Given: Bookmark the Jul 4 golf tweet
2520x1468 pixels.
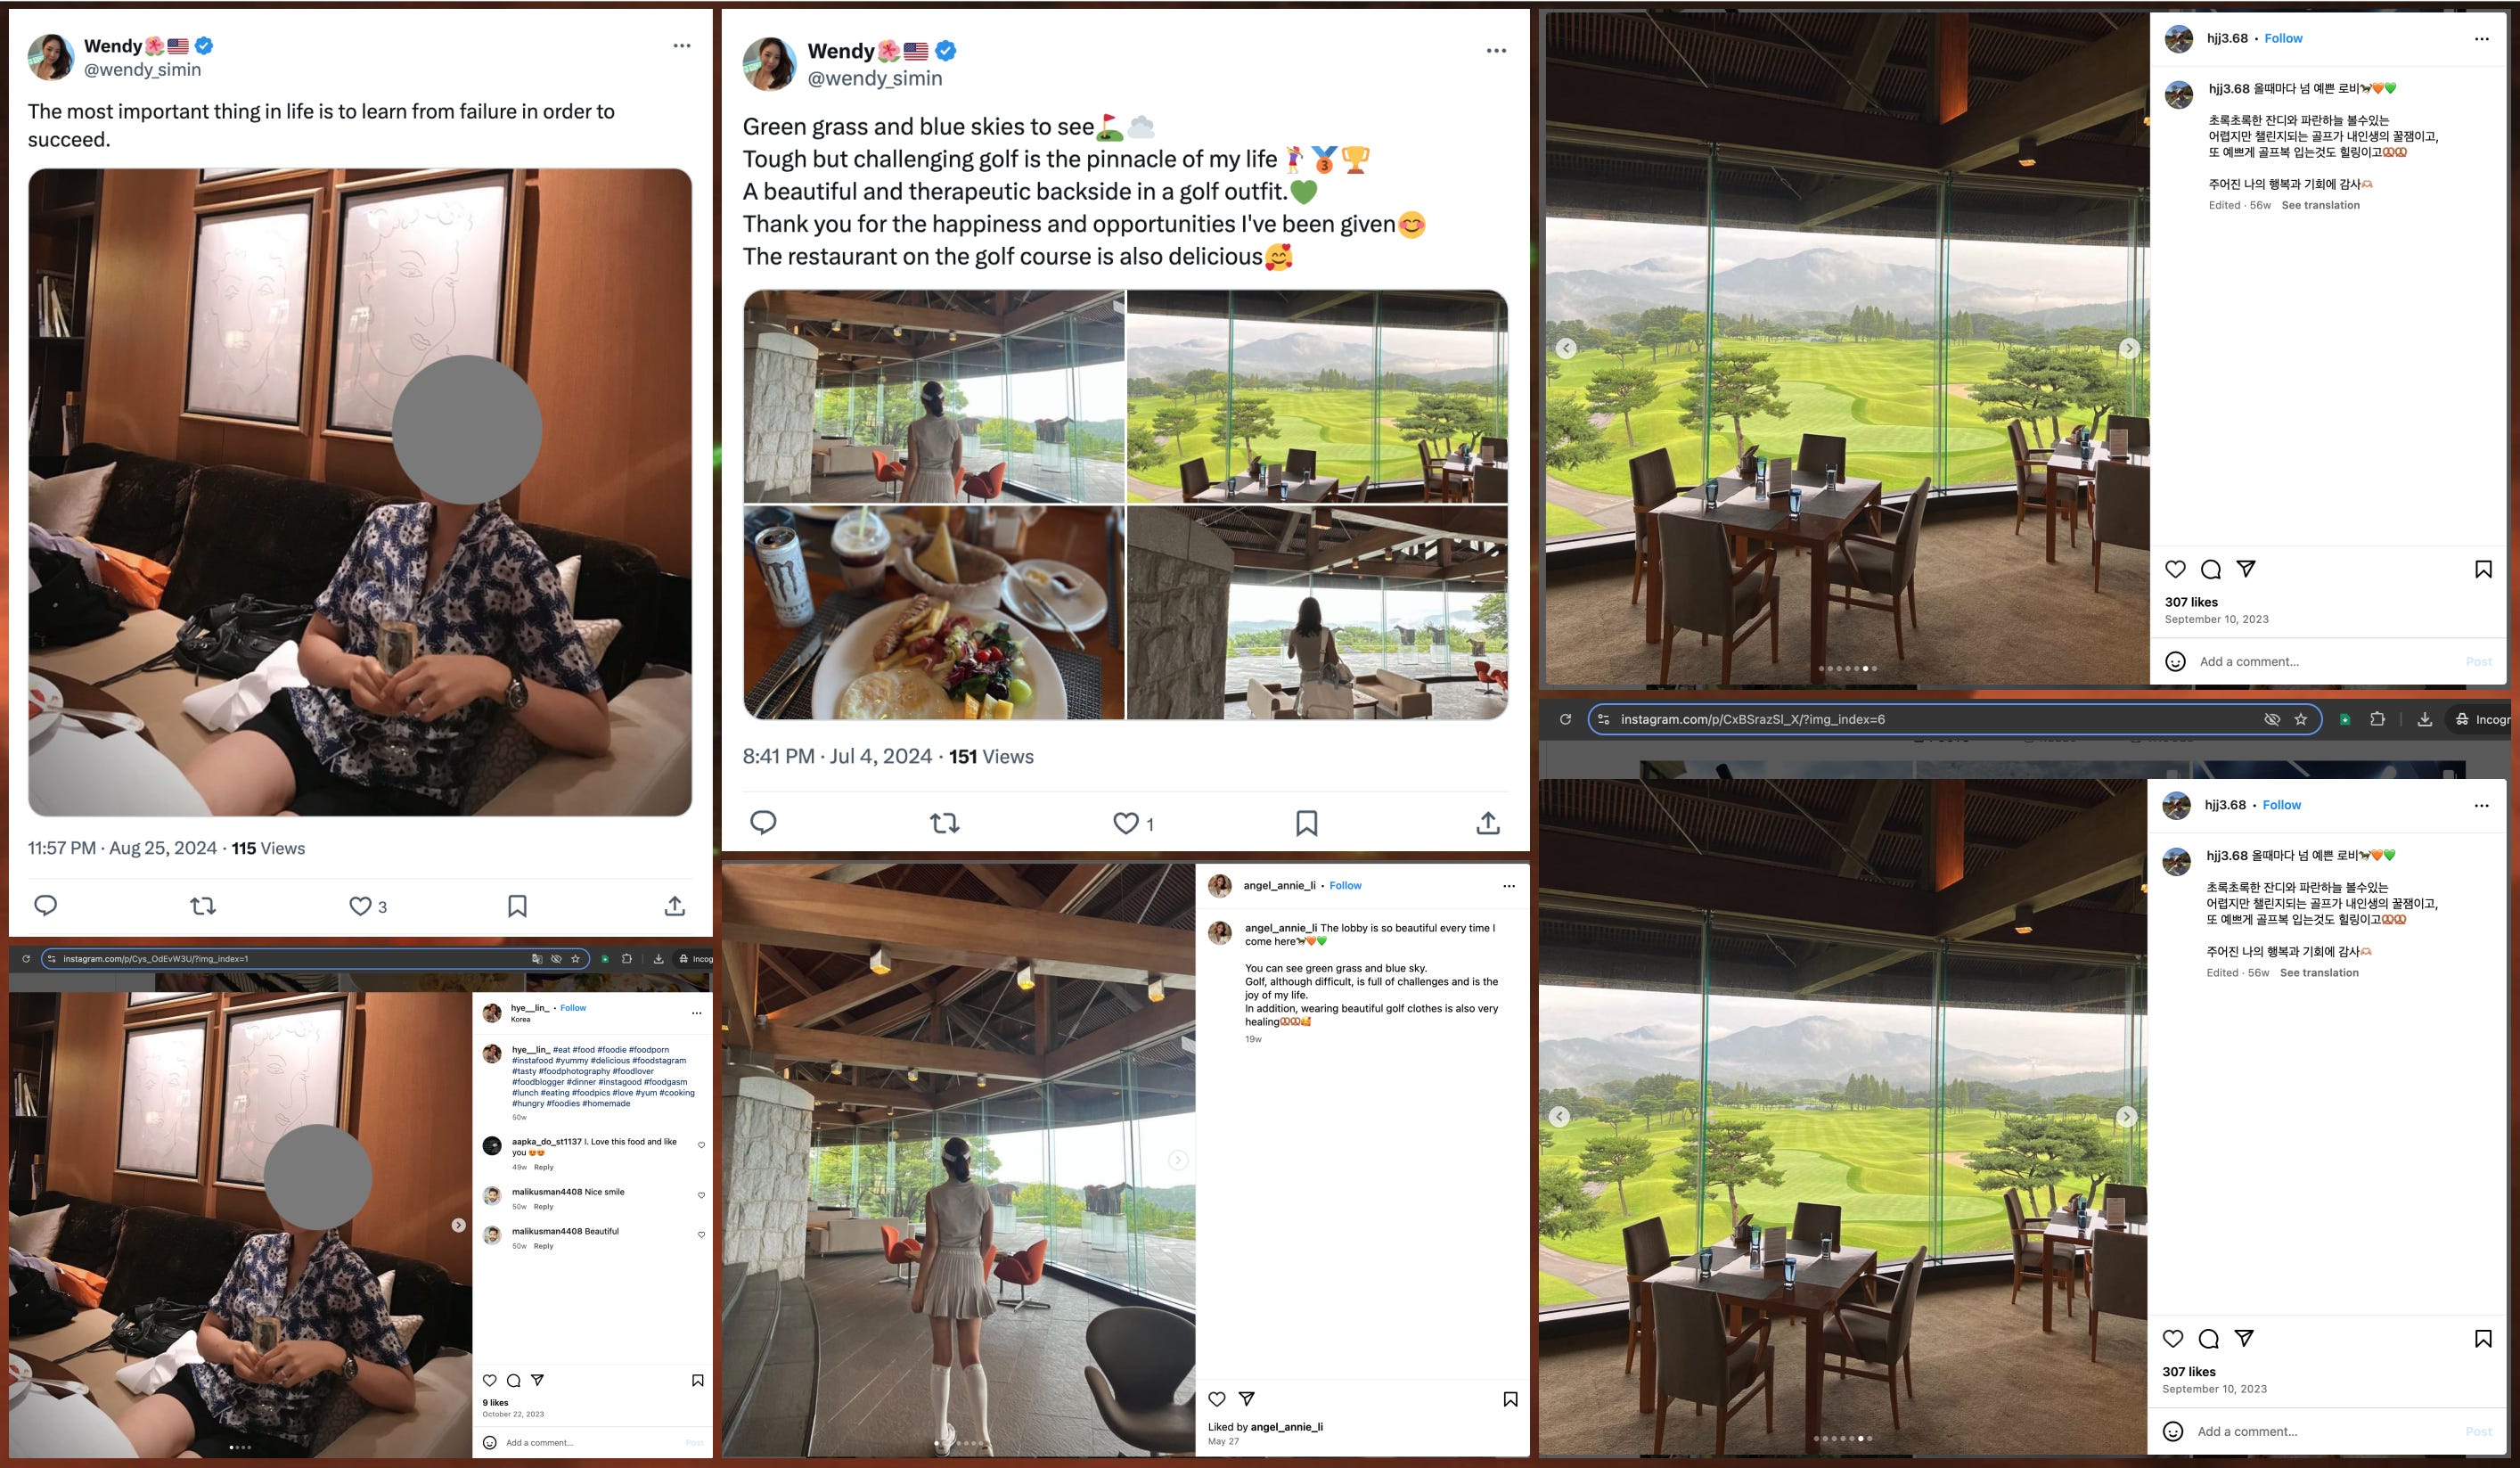Looking at the screenshot, I should (1306, 823).
